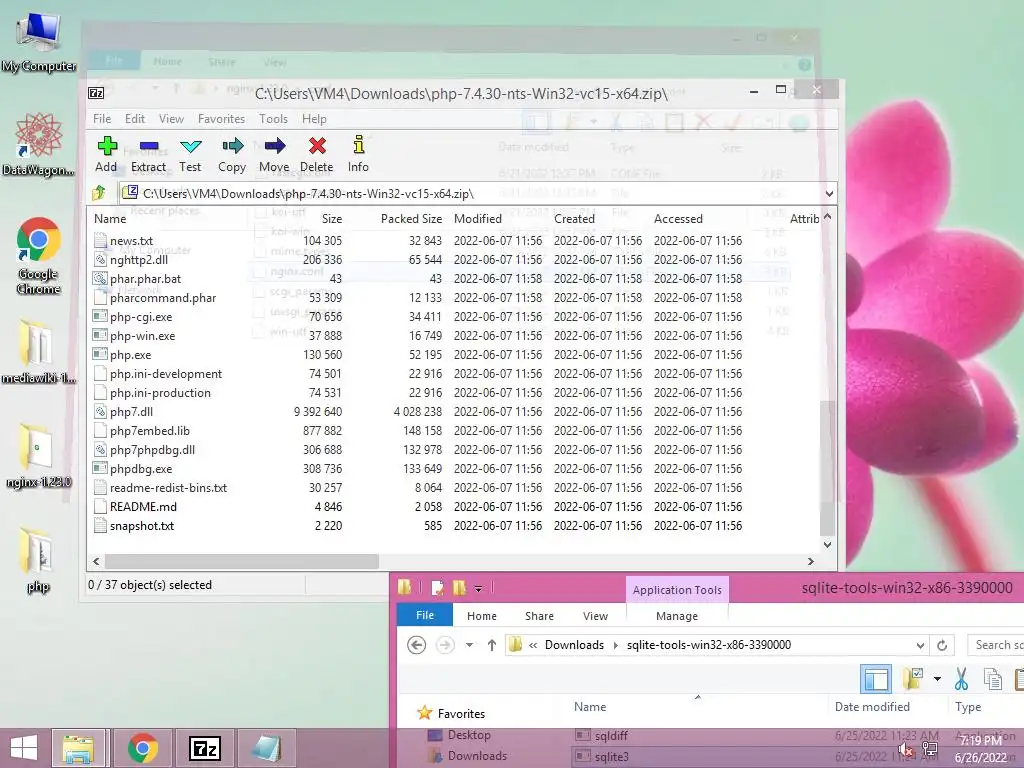Click the Windows Start button
The width and height of the screenshot is (1024, 768).
[24, 748]
